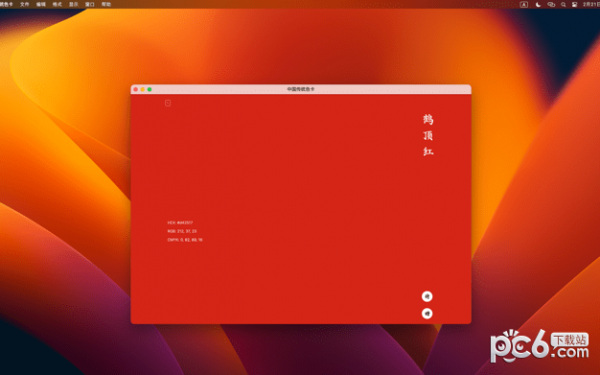Open the 帮助 menu
The width and height of the screenshot is (600, 375).
tap(106, 4)
